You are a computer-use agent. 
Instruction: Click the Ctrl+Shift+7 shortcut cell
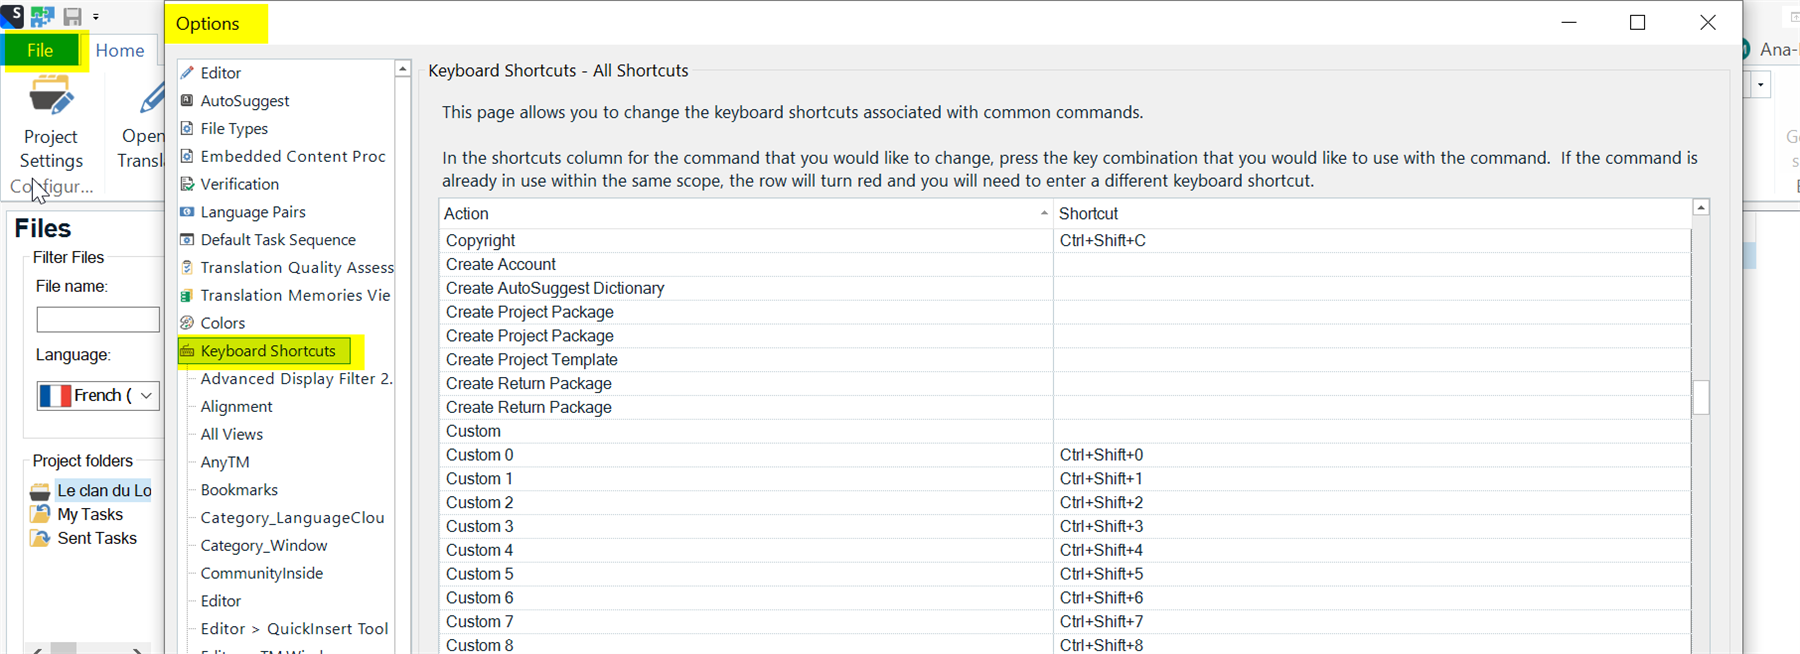pos(1372,622)
